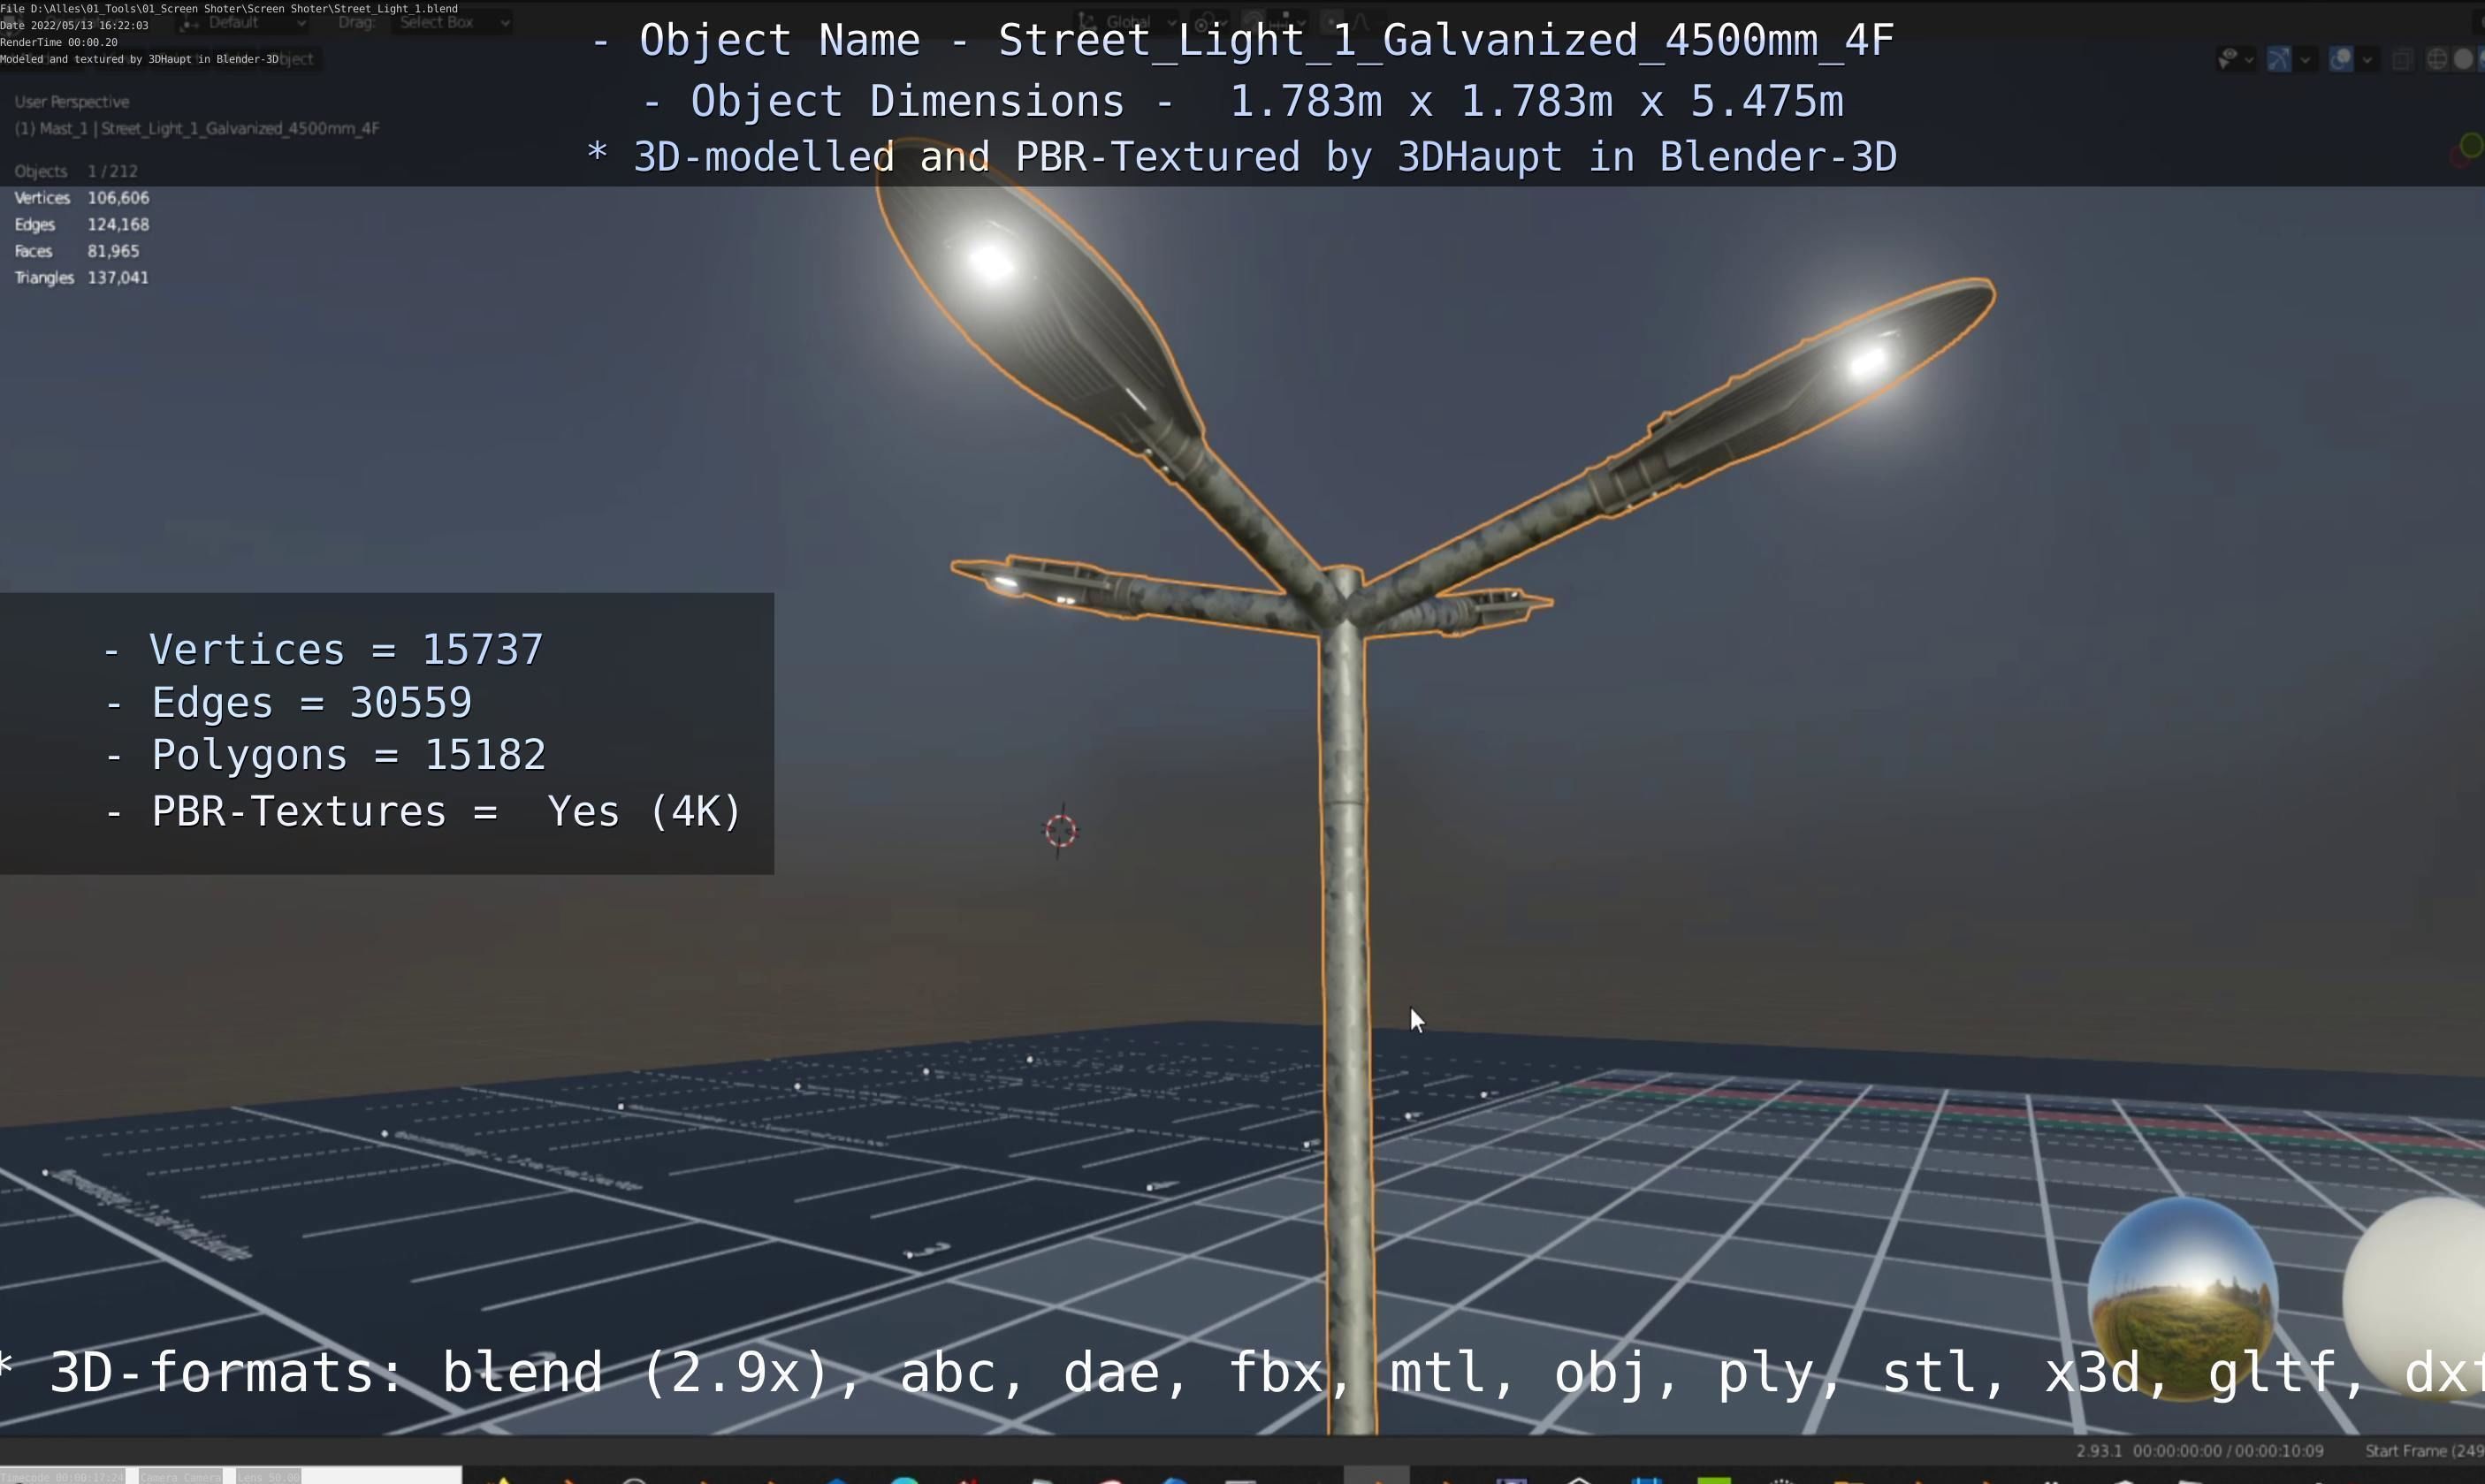Open the gizmo options dropdown arrow

pos(2305,61)
